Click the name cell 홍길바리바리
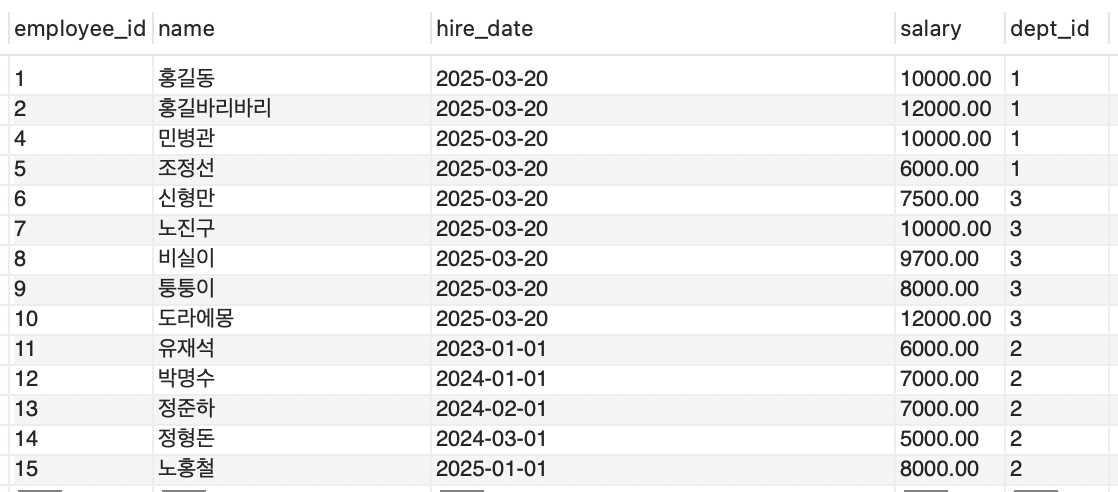Viewport: 1118px width, 492px height. pyautogui.click(x=292, y=109)
